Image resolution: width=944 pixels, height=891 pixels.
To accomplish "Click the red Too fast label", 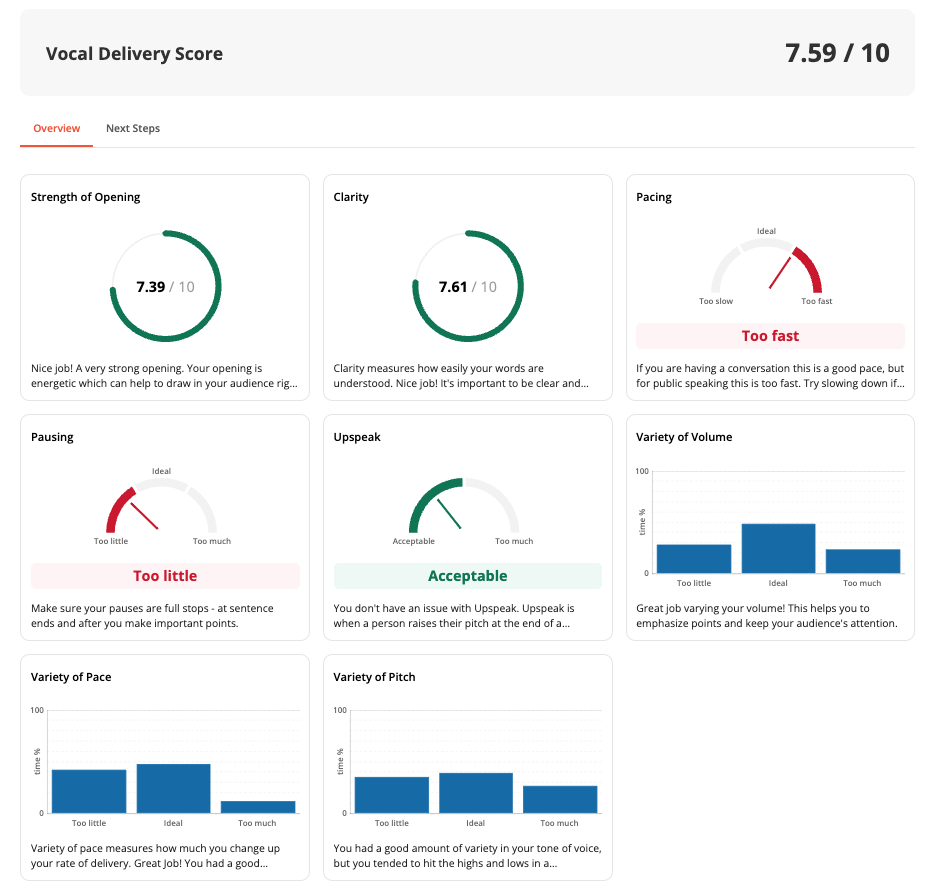I will pyautogui.click(x=770, y=336).
